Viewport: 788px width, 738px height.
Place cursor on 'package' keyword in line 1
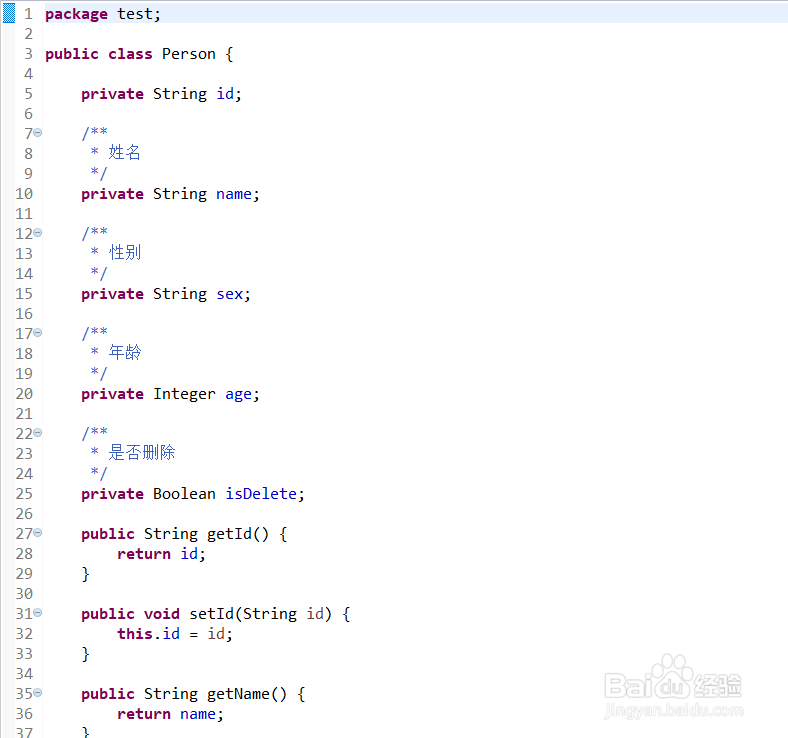tap(76, 15)
